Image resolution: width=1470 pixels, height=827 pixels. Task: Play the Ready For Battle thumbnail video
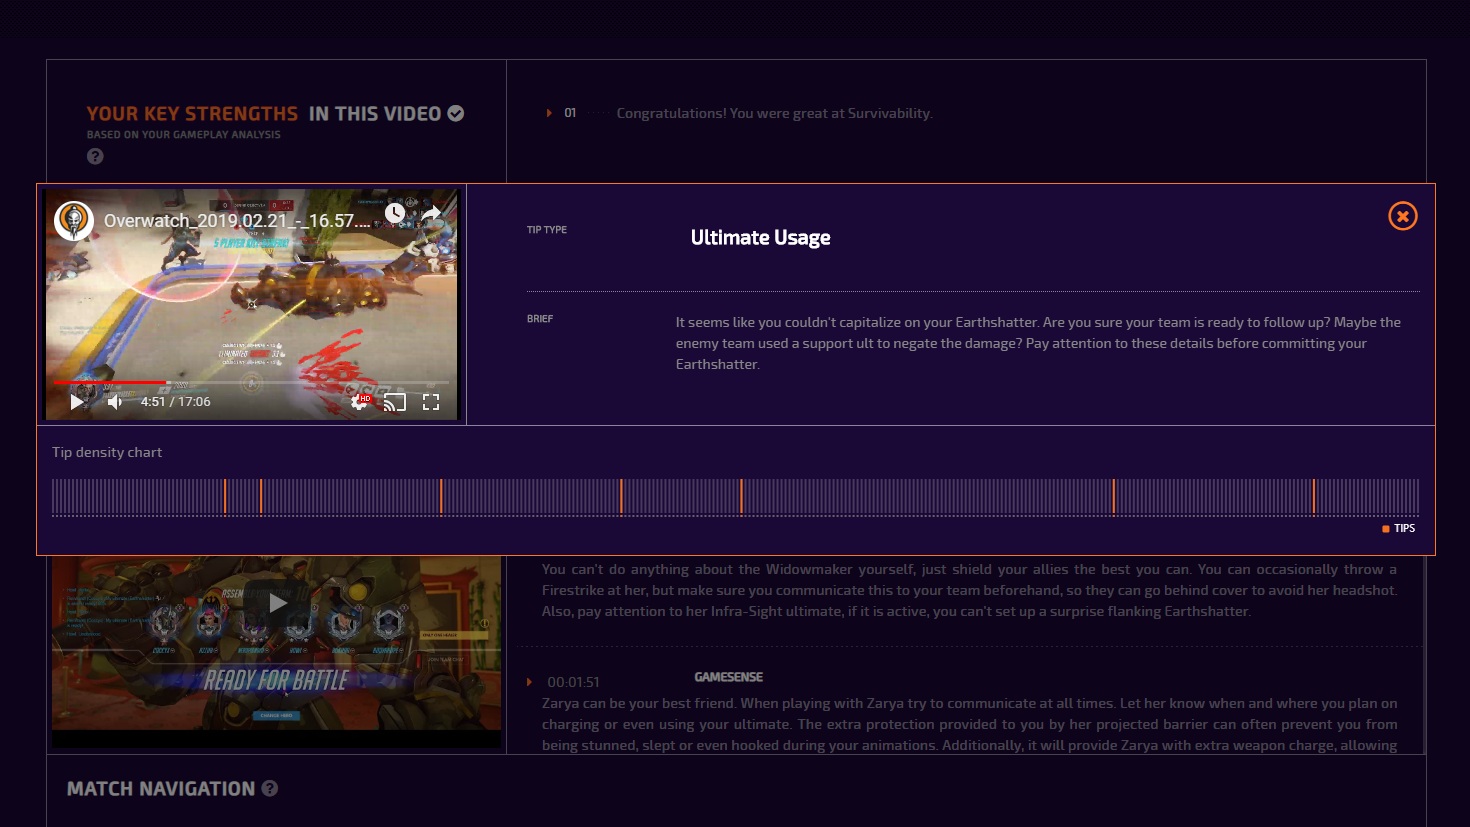[277, 602]
